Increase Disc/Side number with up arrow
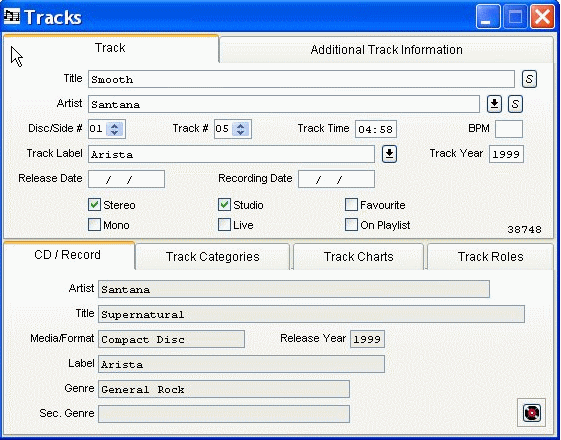 (x=114, y=125)
